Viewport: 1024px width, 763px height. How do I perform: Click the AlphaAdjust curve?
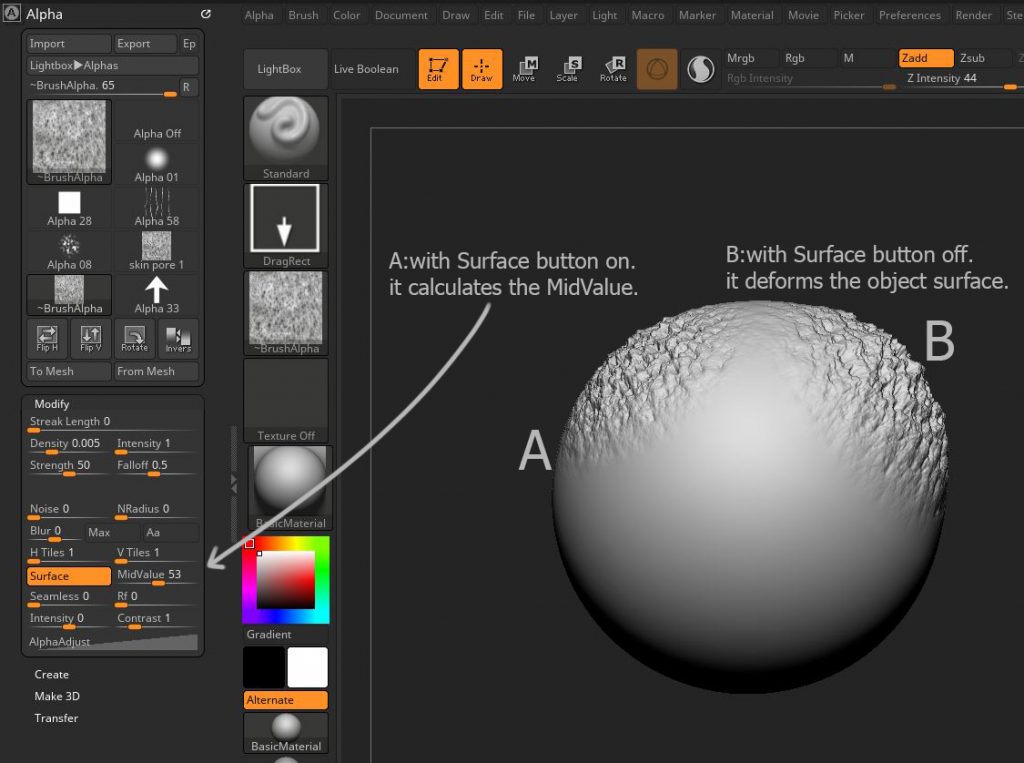tap(112, 641)
